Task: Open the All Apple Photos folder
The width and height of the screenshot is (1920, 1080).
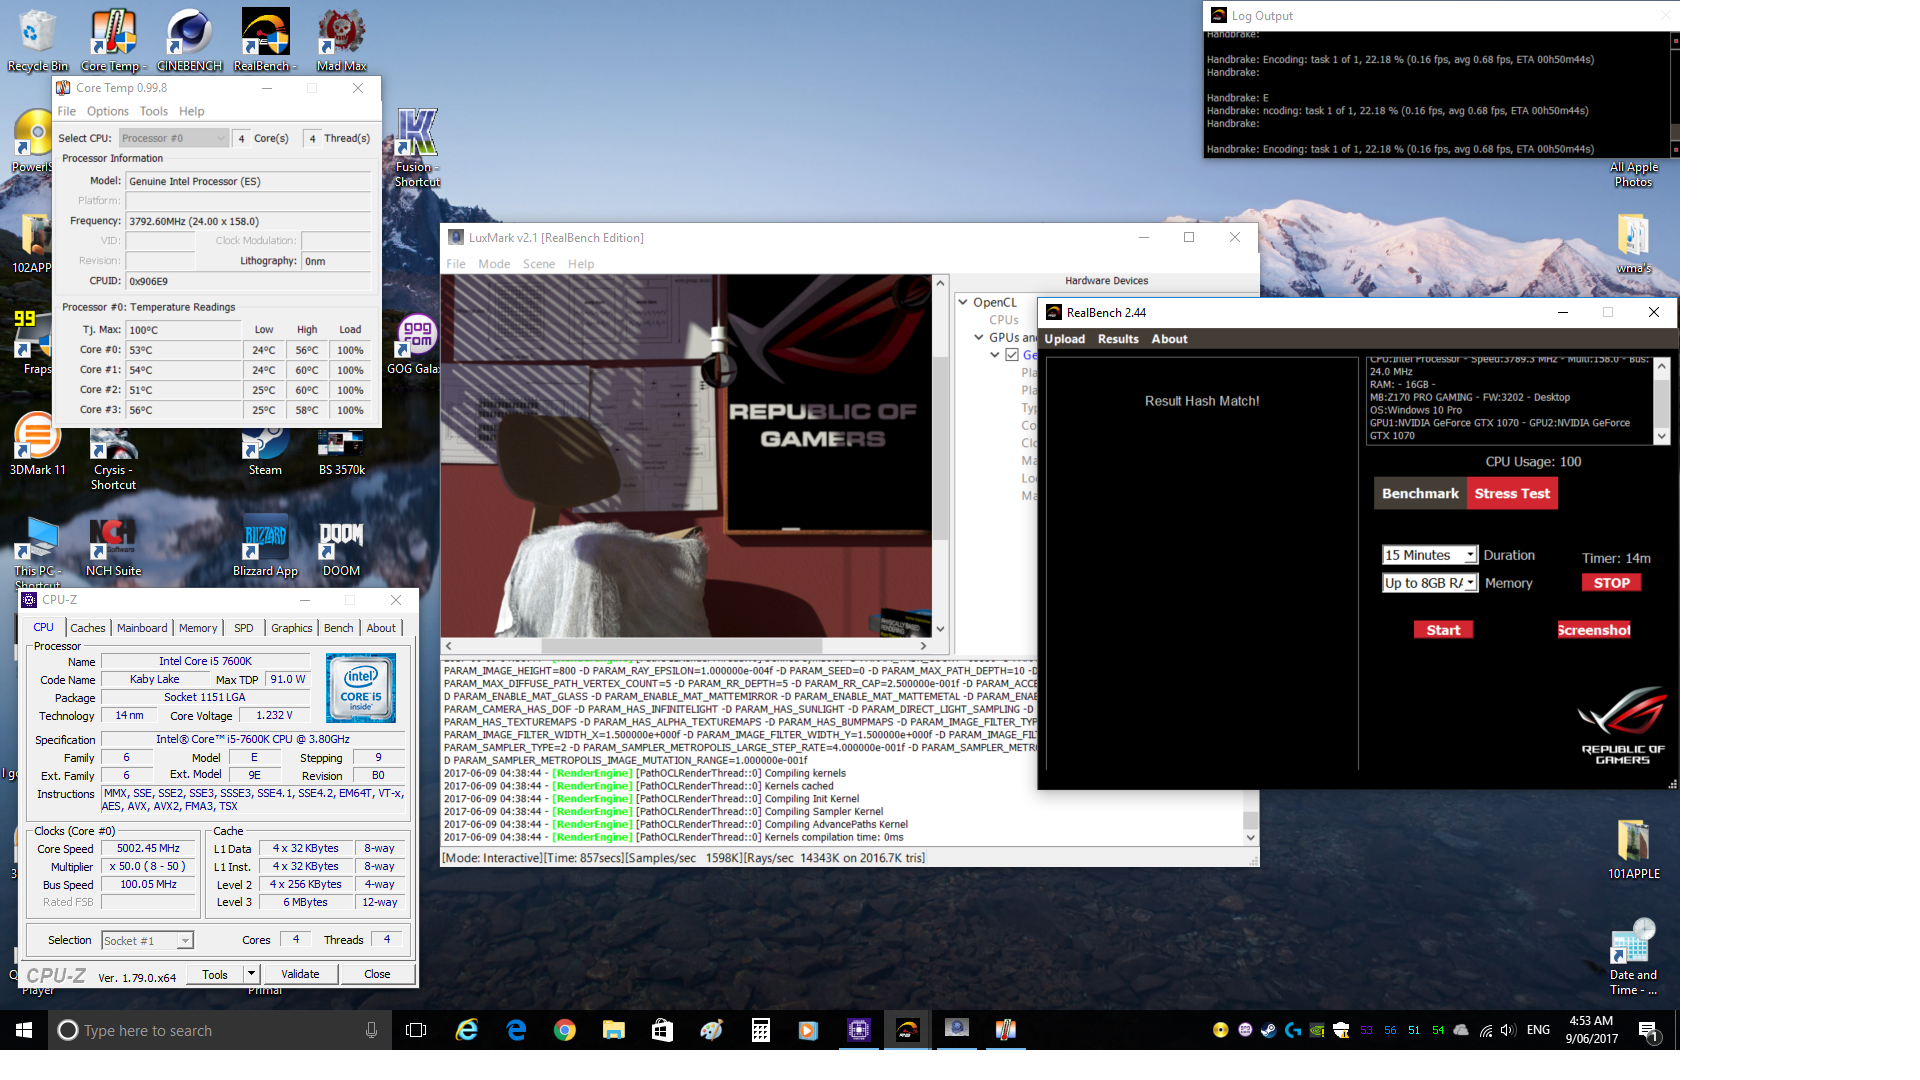Action: tap(1633, 174)
